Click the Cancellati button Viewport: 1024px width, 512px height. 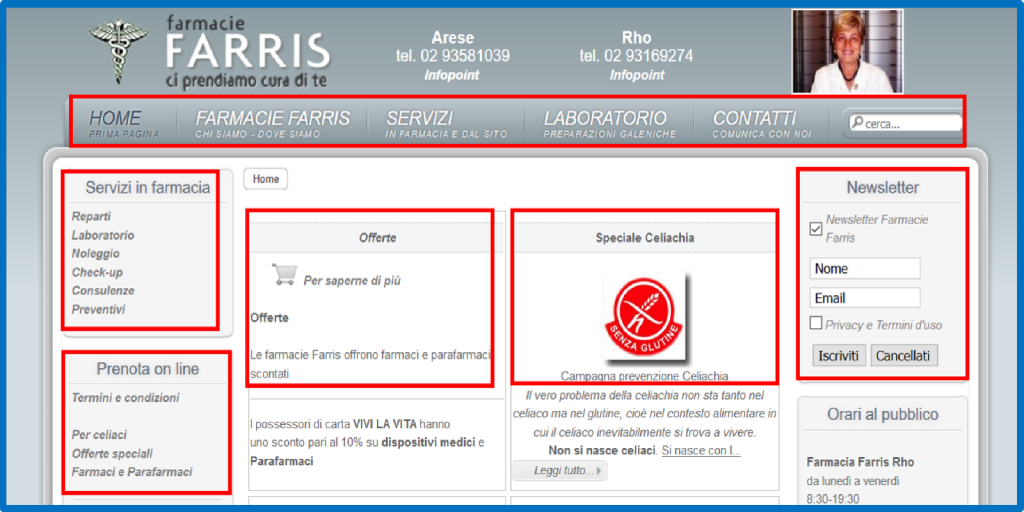tap(904, 356)
